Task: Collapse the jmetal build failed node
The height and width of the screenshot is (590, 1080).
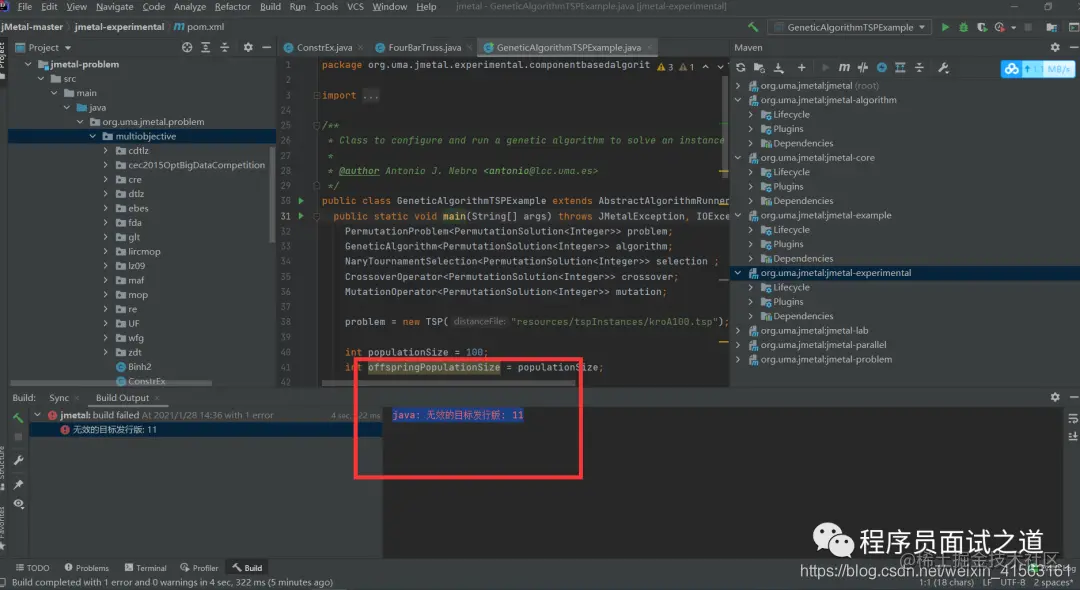Action: coord(37,415)
